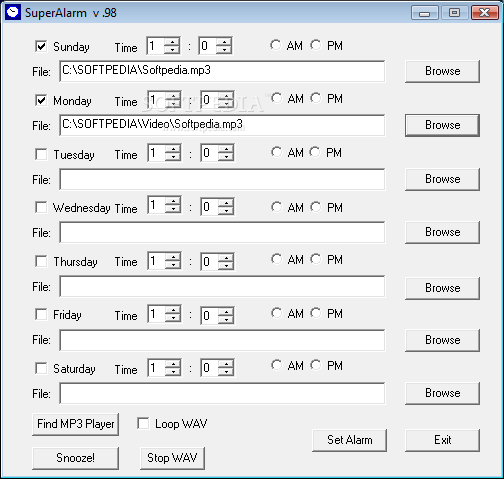Decrease Thursday minute with down arrow
Image resolution: width=504 pixels, height=479 pixels.
point(226,265)
